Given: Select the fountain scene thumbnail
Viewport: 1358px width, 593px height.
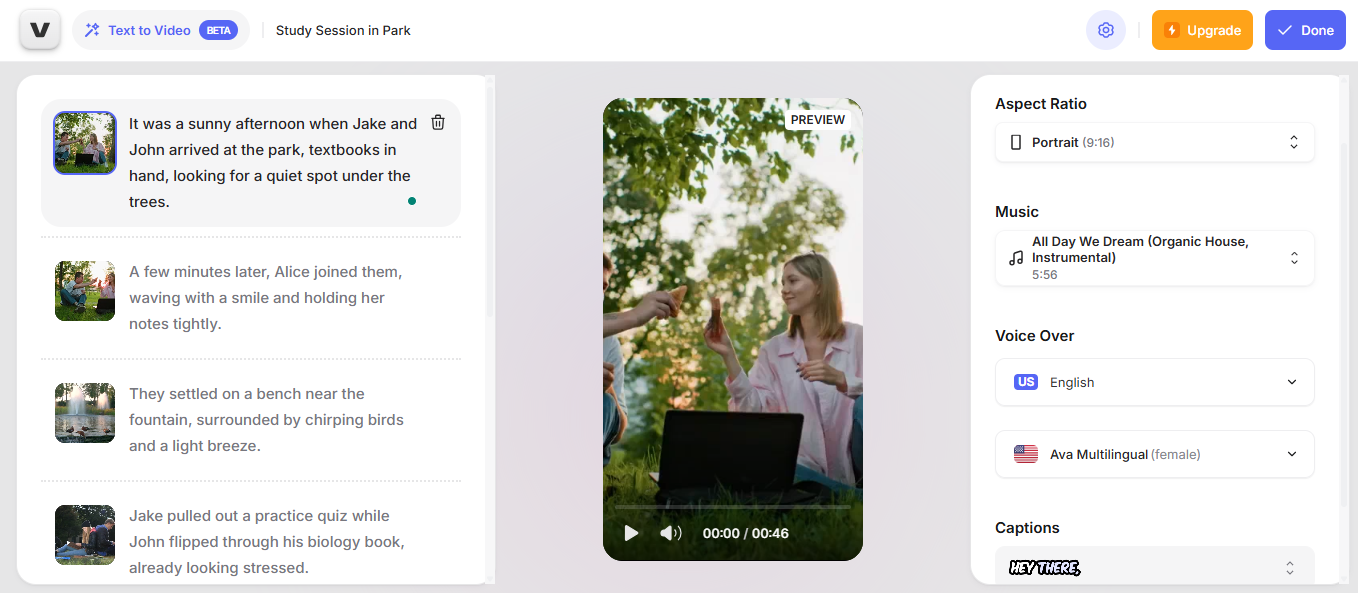Looking at the screenshot, I should point(84,413).
